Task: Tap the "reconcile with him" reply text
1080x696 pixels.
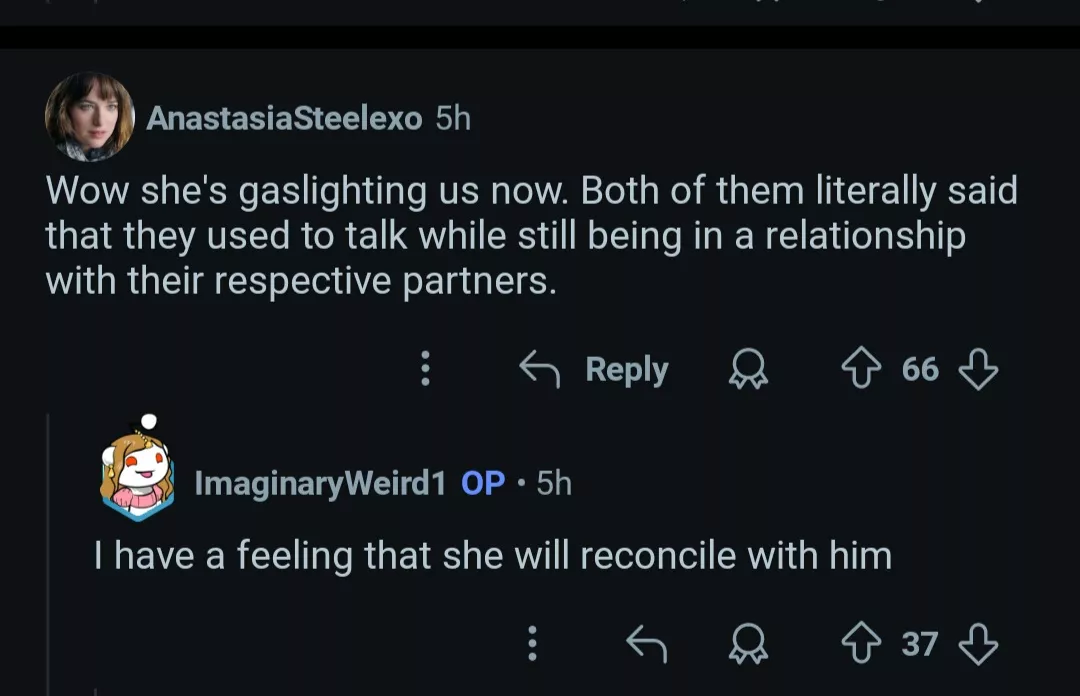Action: (492, 555)
